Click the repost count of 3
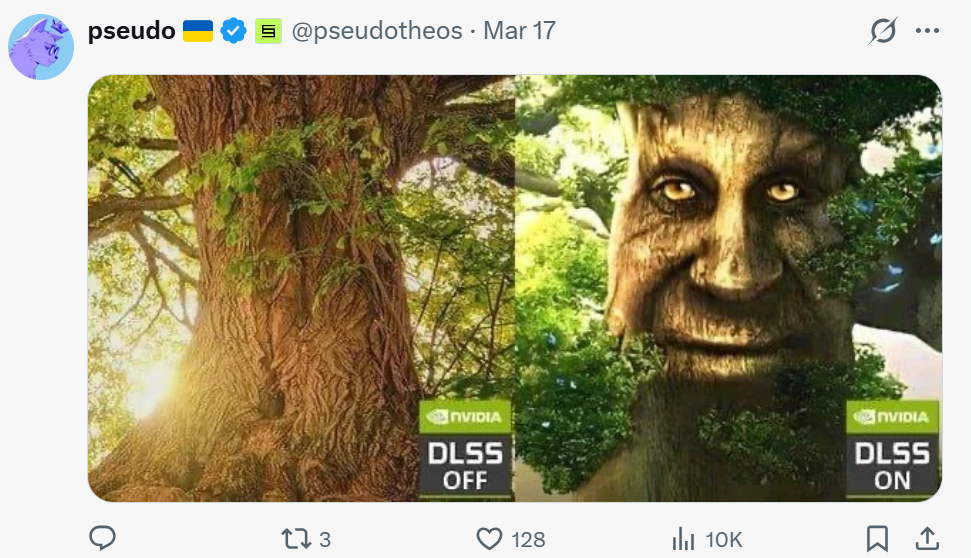The width and height of the screenshot is (971, 558). tap(324, 540)
